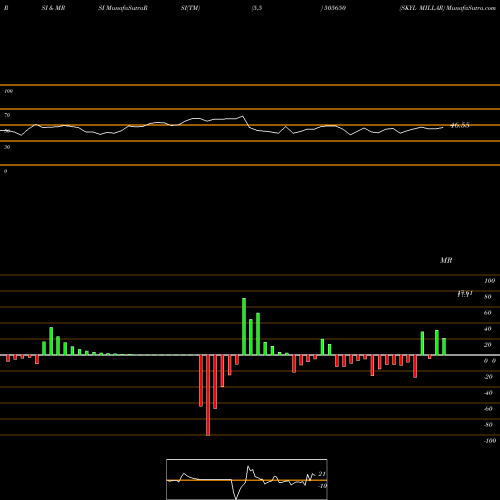The height and width of the screenshot is (500, 500).
Task: Click the -60 label on MR axis
Action: pos(488,409)
